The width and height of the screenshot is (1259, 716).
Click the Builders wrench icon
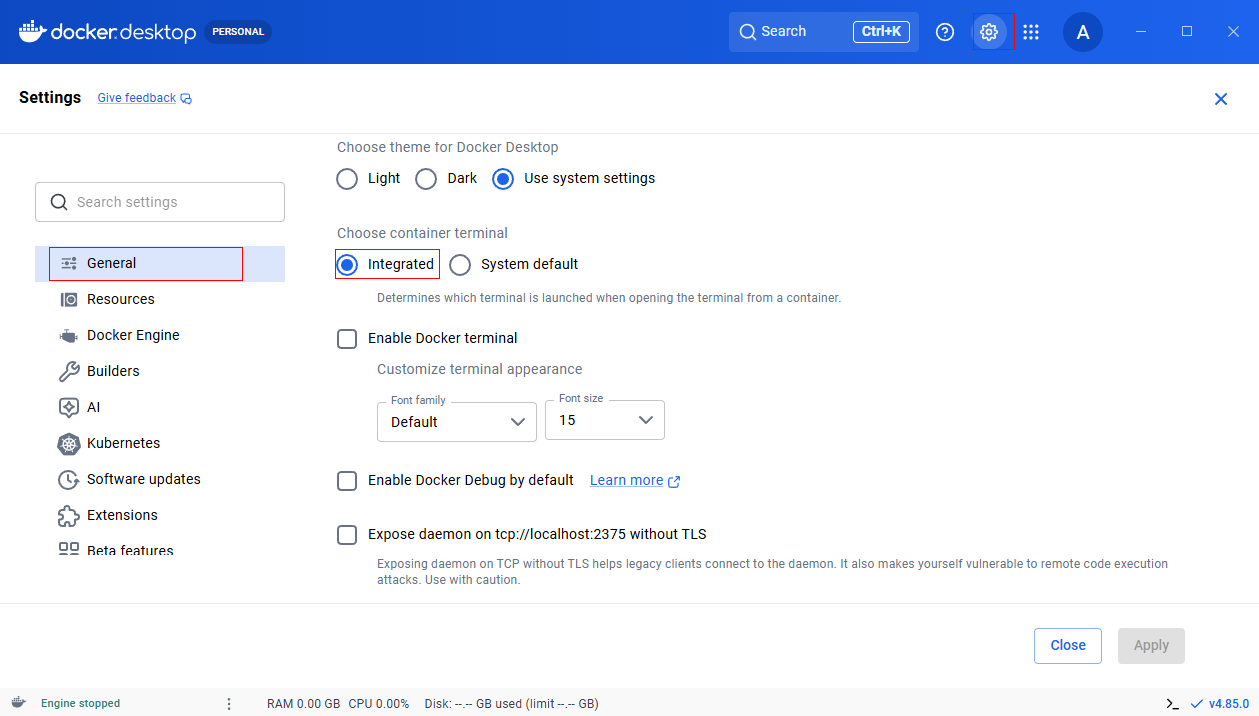click(x=69, y=371)
